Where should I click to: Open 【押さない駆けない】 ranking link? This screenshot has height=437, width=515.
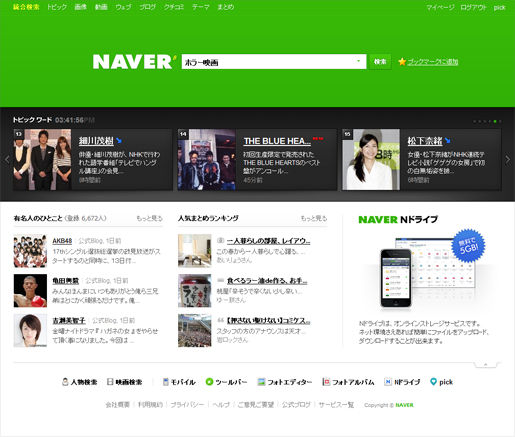(x=268, y=321)
